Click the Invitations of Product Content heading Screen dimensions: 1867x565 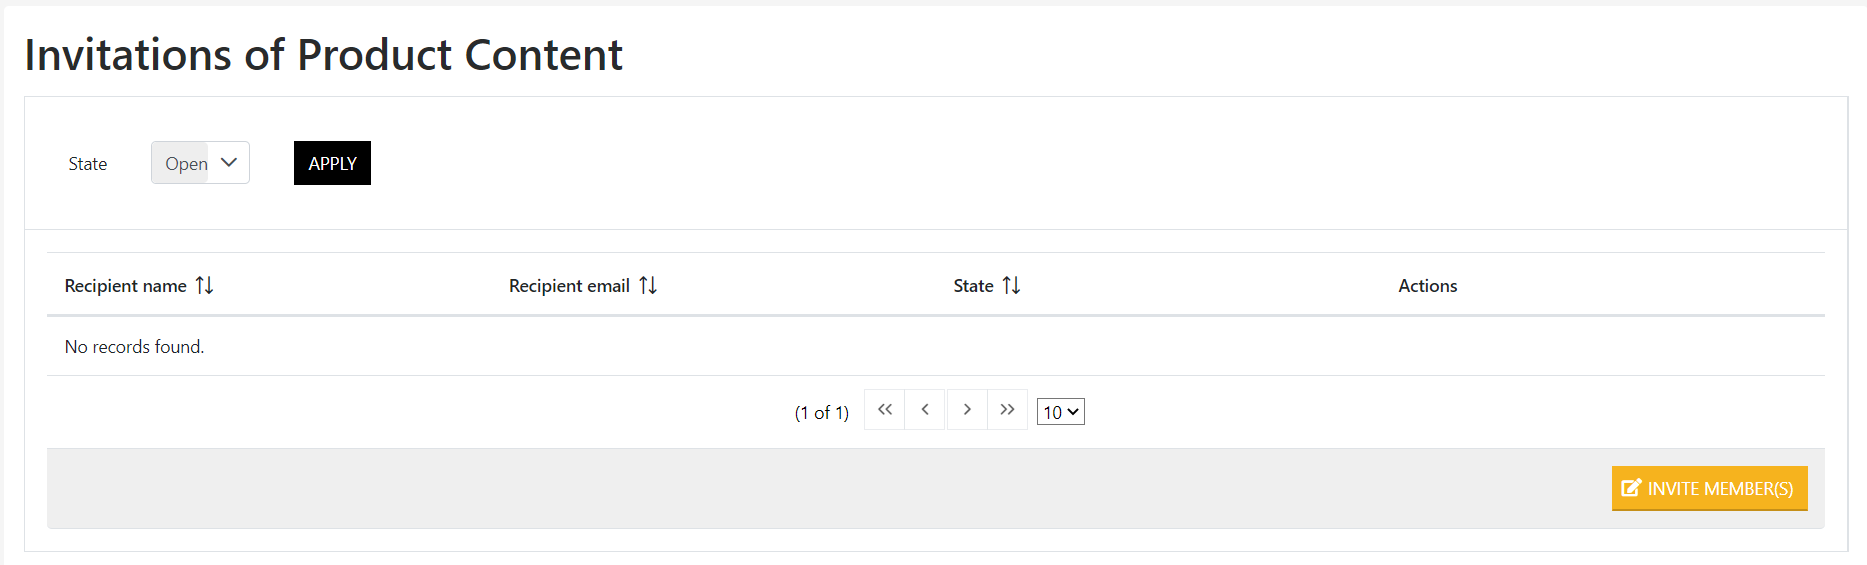(x=323, y=55)
